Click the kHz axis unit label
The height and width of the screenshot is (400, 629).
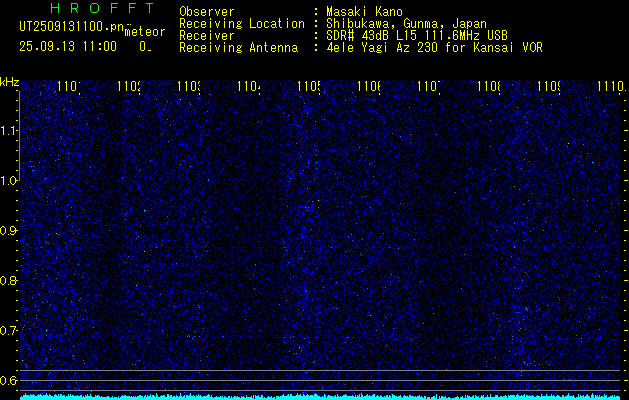click(x=10, y=83)
